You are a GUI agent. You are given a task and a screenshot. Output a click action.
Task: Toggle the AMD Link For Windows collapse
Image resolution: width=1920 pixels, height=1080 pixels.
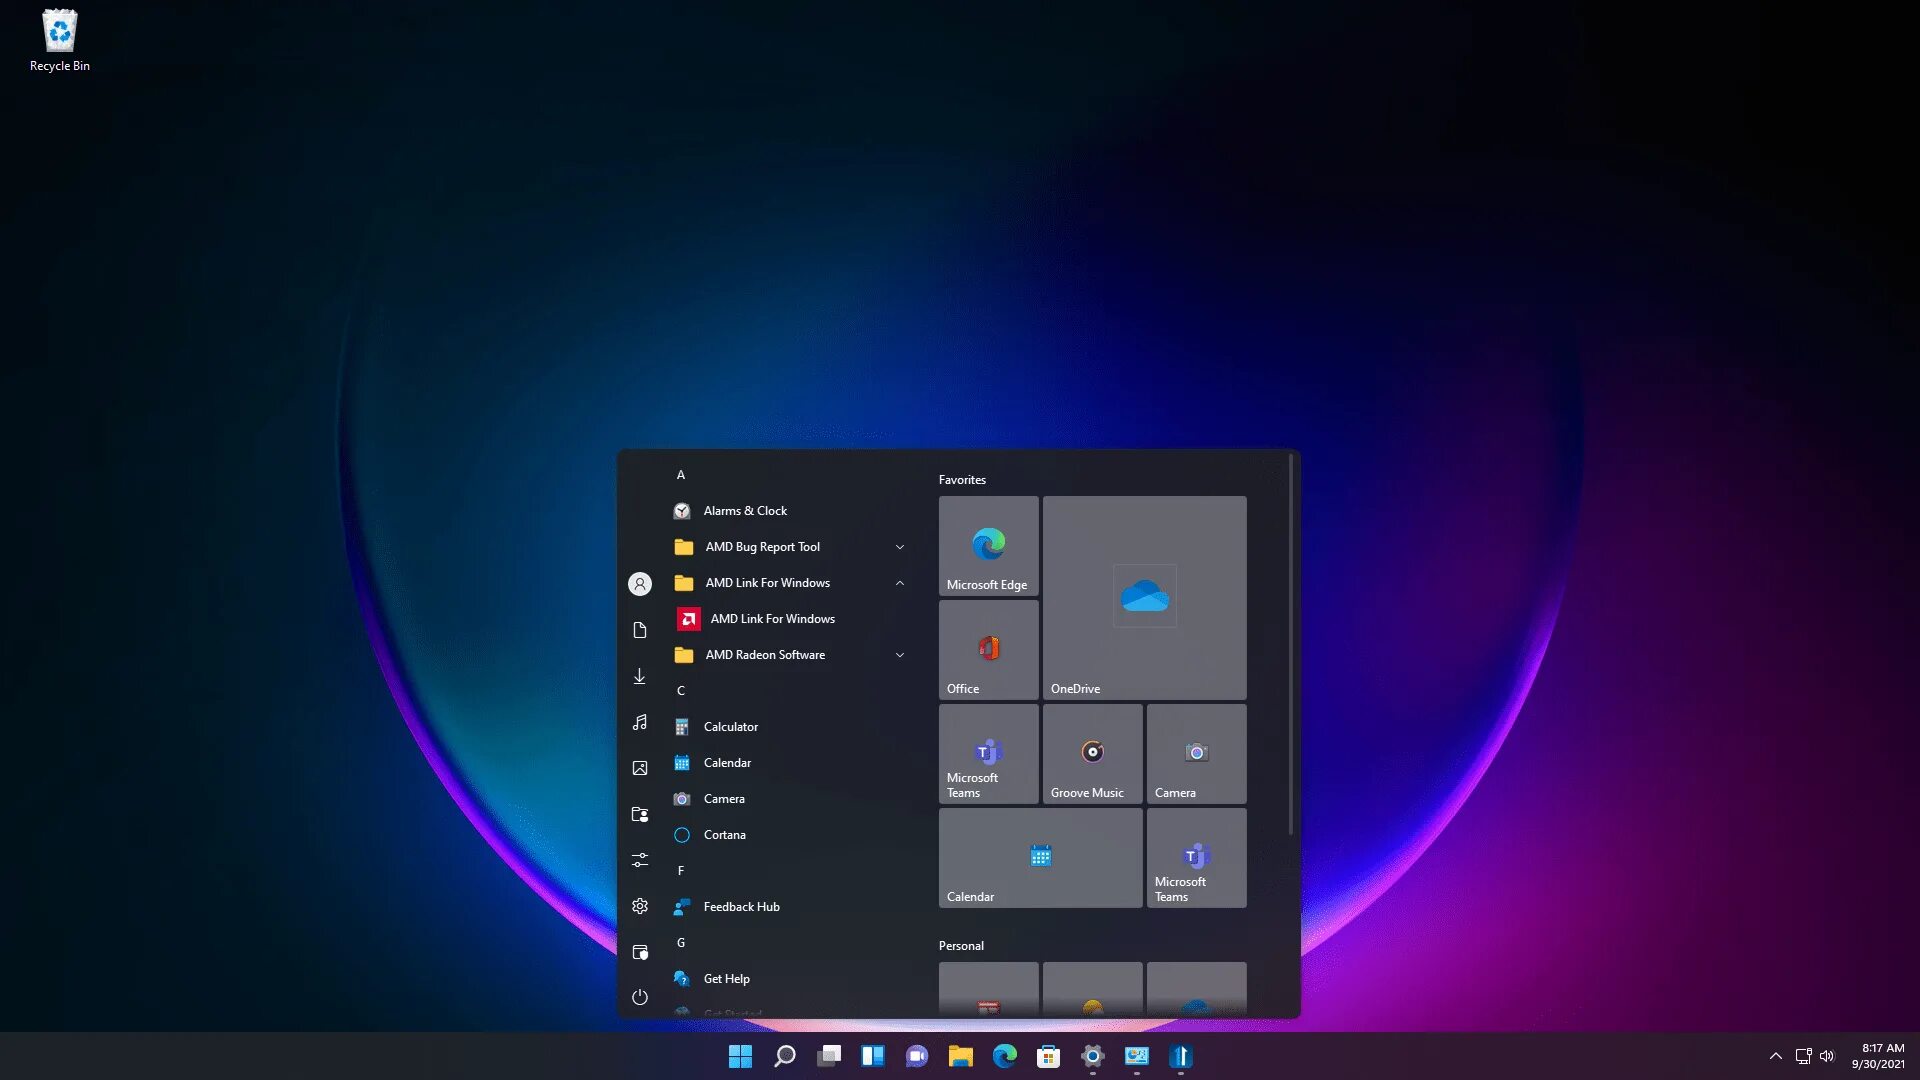point(898,582)
